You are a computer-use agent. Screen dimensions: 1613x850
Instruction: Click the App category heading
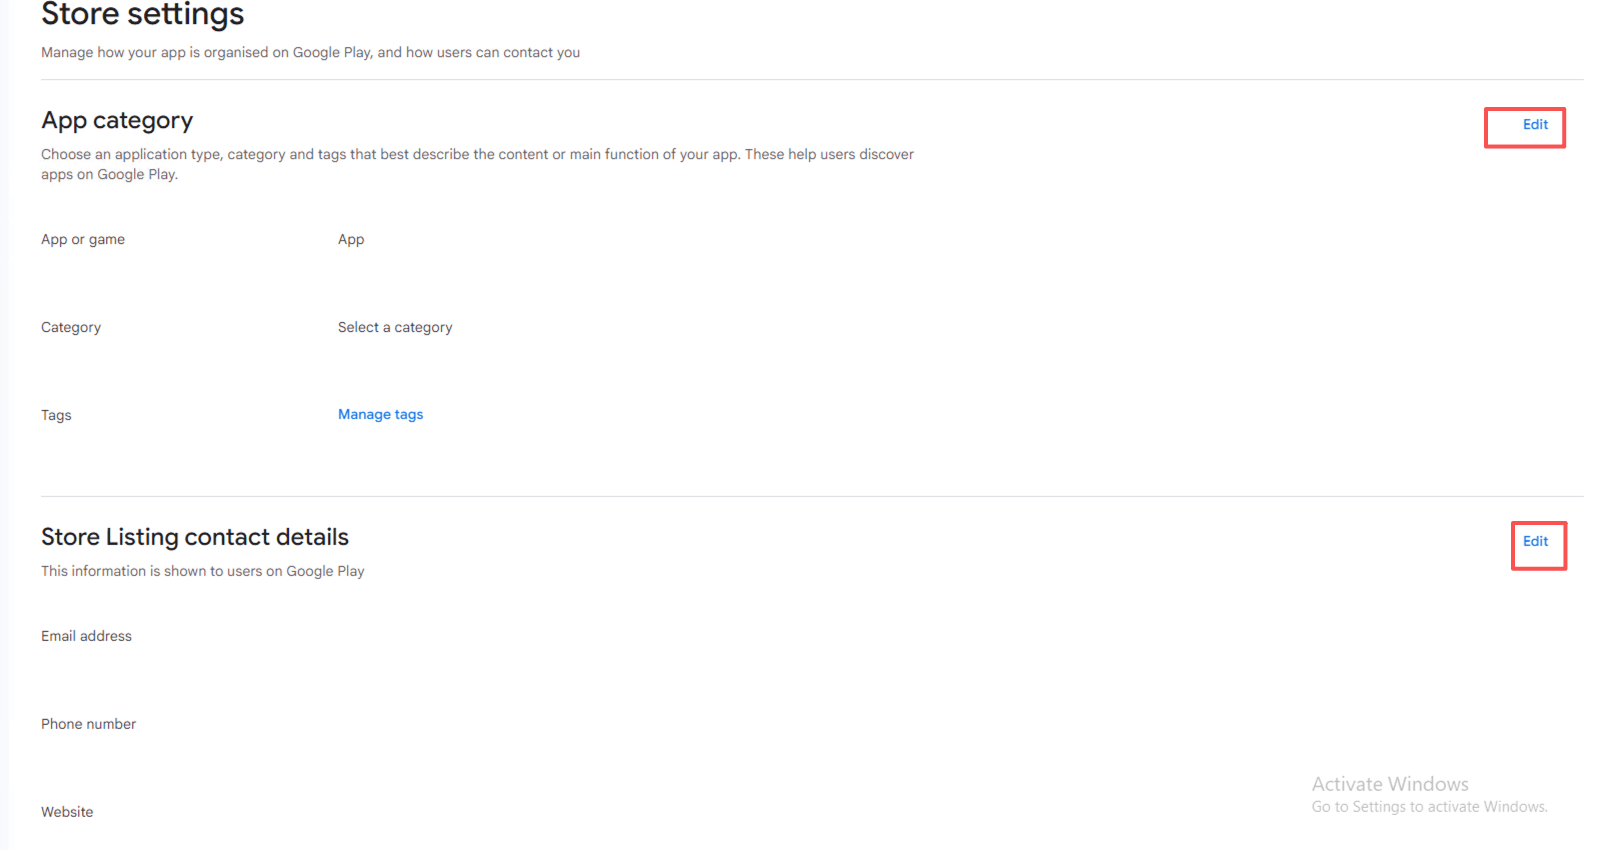pyautogui.click(x=117, y=121)
